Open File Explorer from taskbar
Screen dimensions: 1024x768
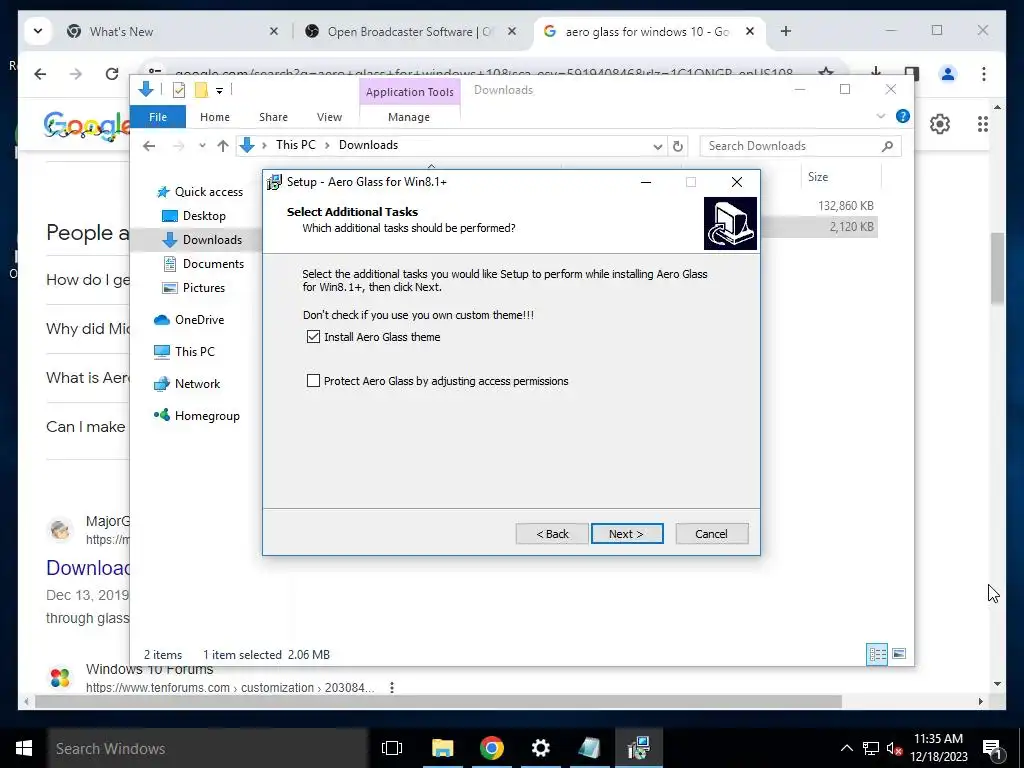coord(442,748)
